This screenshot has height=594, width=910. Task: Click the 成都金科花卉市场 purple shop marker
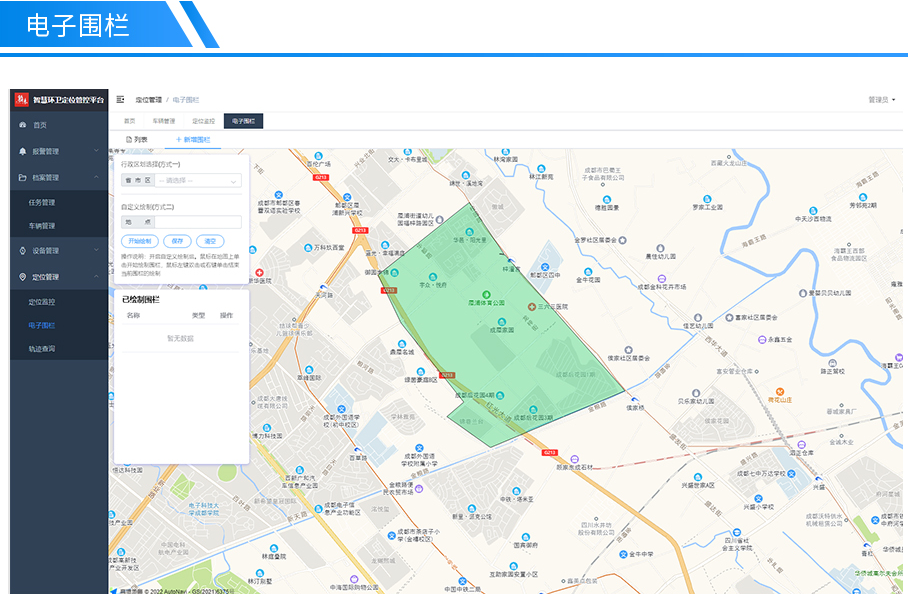point(662,279)
